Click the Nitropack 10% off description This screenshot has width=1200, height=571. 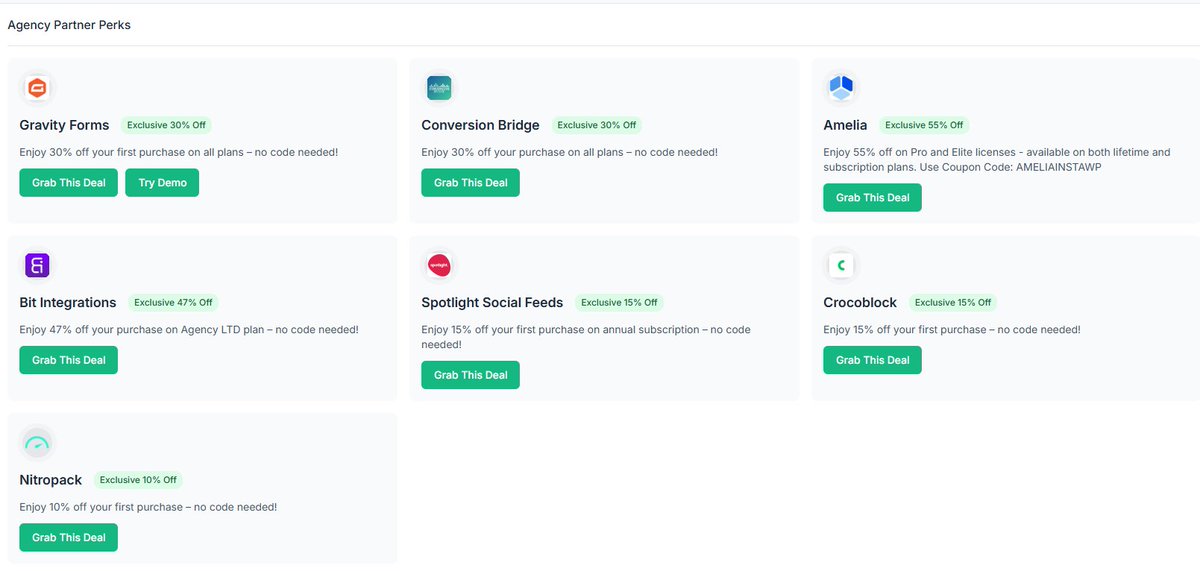149,507
